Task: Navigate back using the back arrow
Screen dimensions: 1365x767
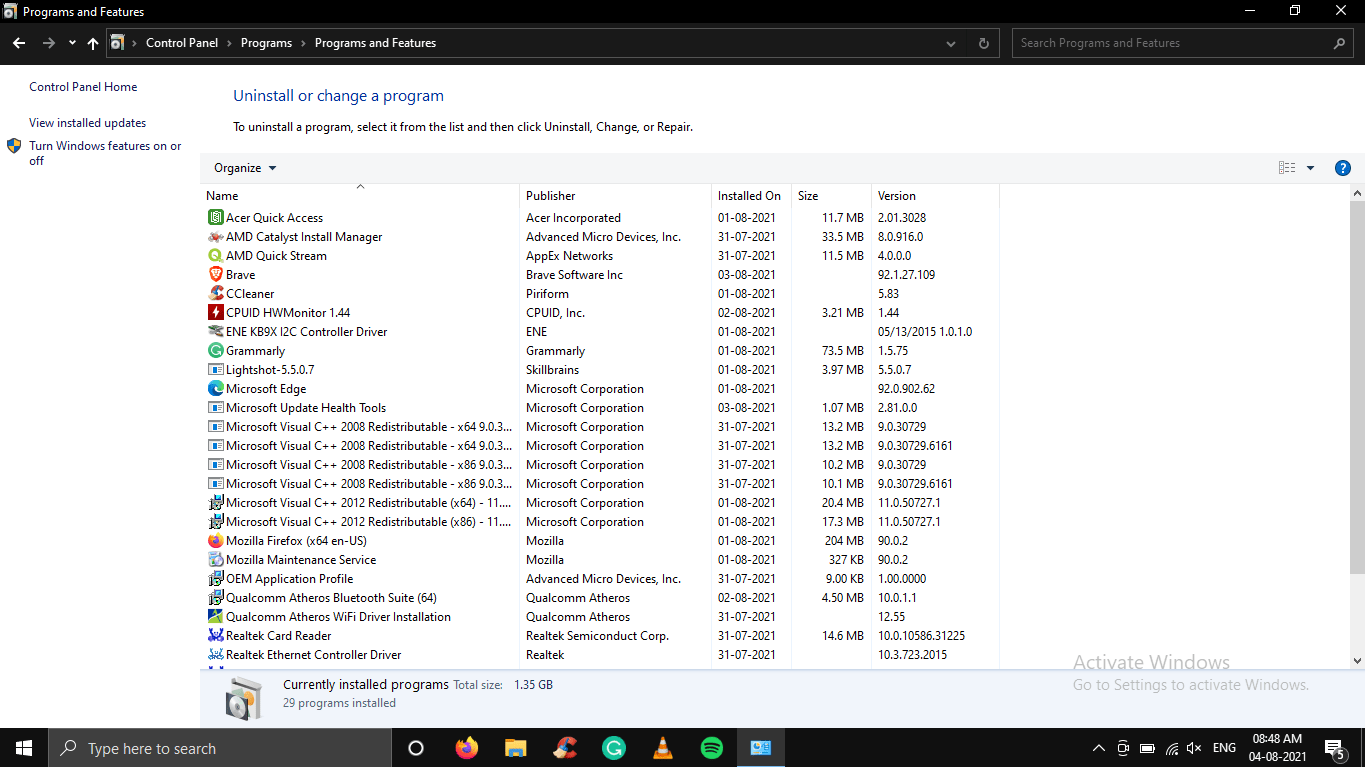Action: pyautogui.click(x=18, y=42)
